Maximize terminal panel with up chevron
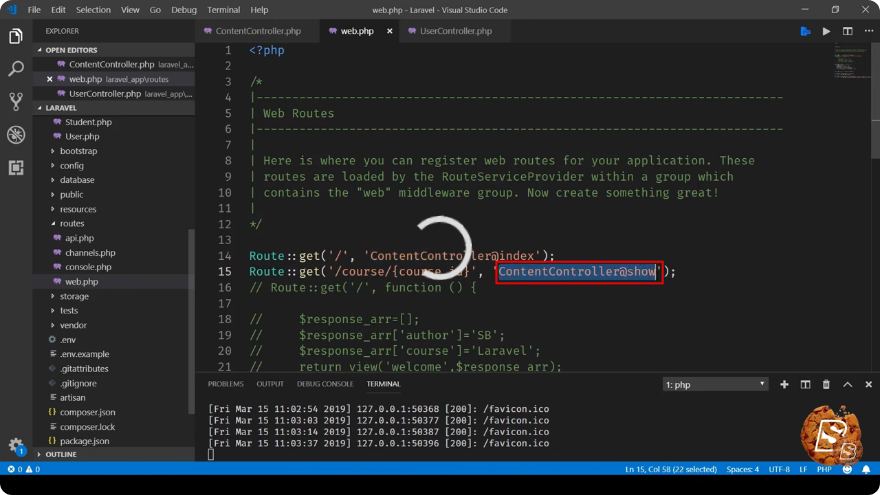This screenshot has width=880, height=495. tap(847, 384)
